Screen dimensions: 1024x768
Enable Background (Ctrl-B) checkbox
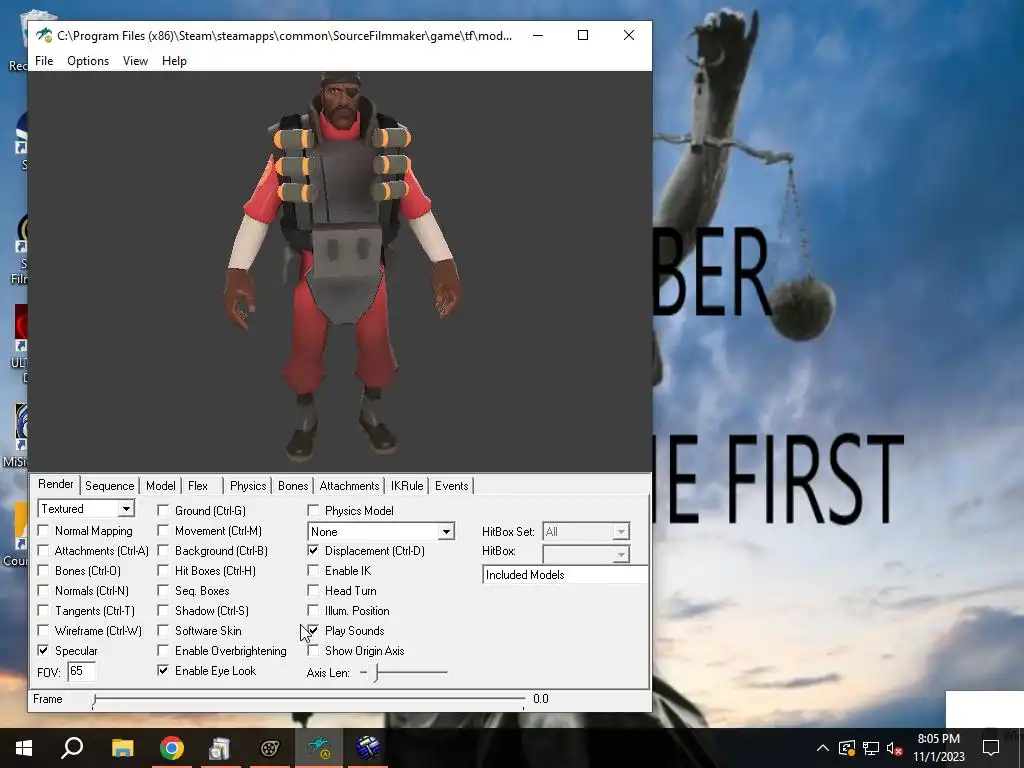coord(163,551)
